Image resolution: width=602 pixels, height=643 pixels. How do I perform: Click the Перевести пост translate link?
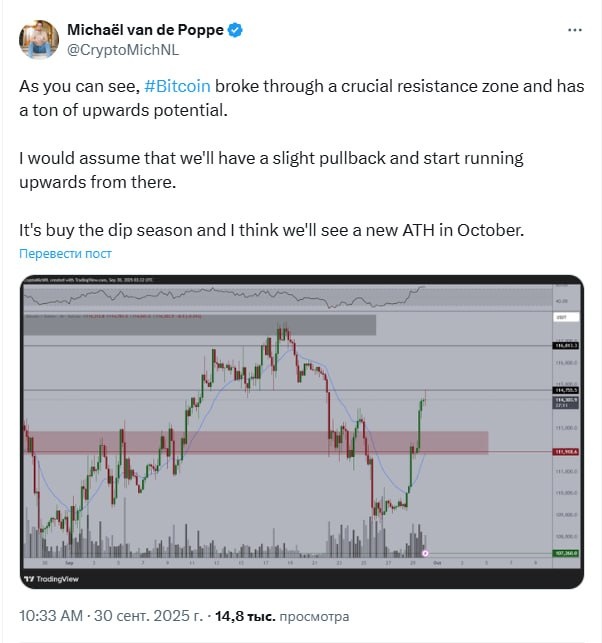(x=65, y=254)
